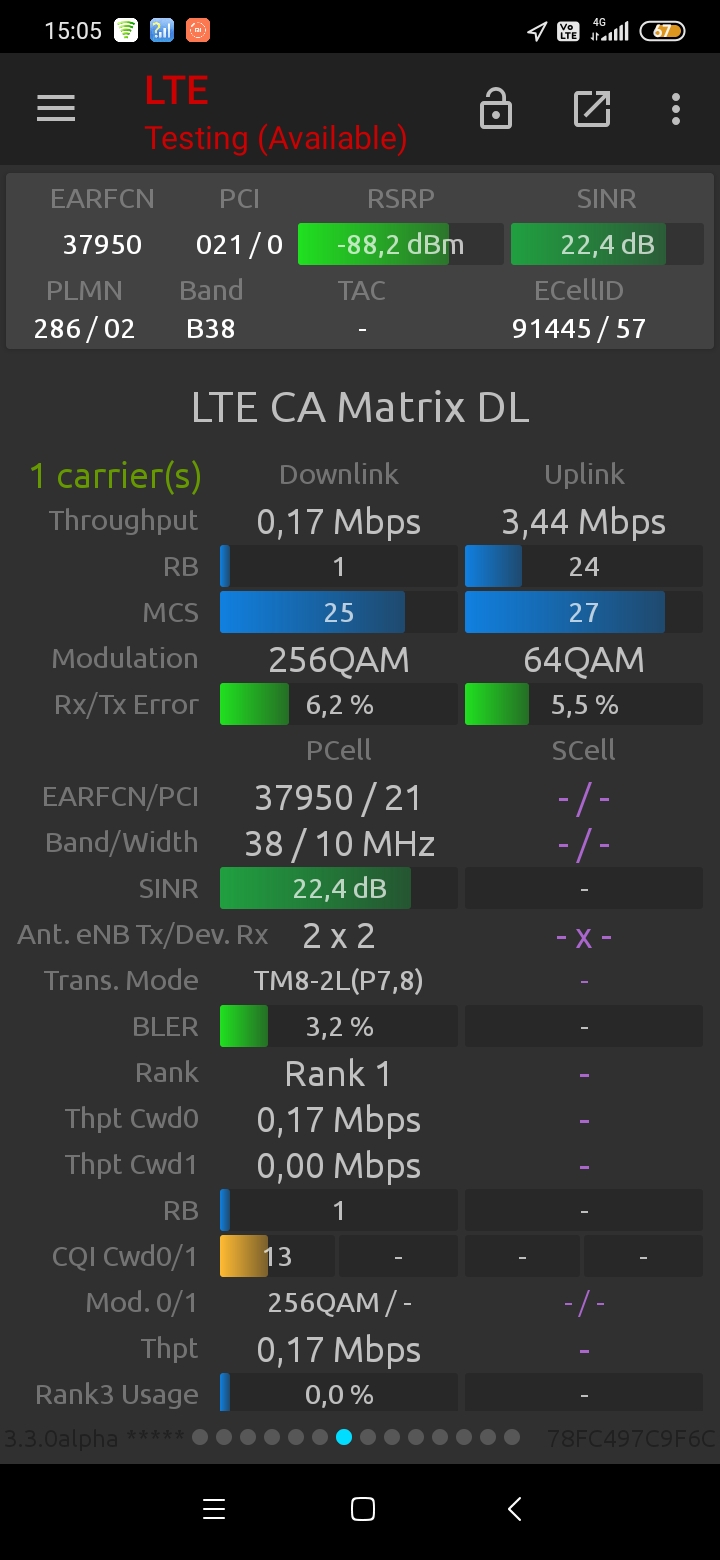Tap the top SINR 22,4 dB bar
720x1560 pixels.
[x=607, y=244]
